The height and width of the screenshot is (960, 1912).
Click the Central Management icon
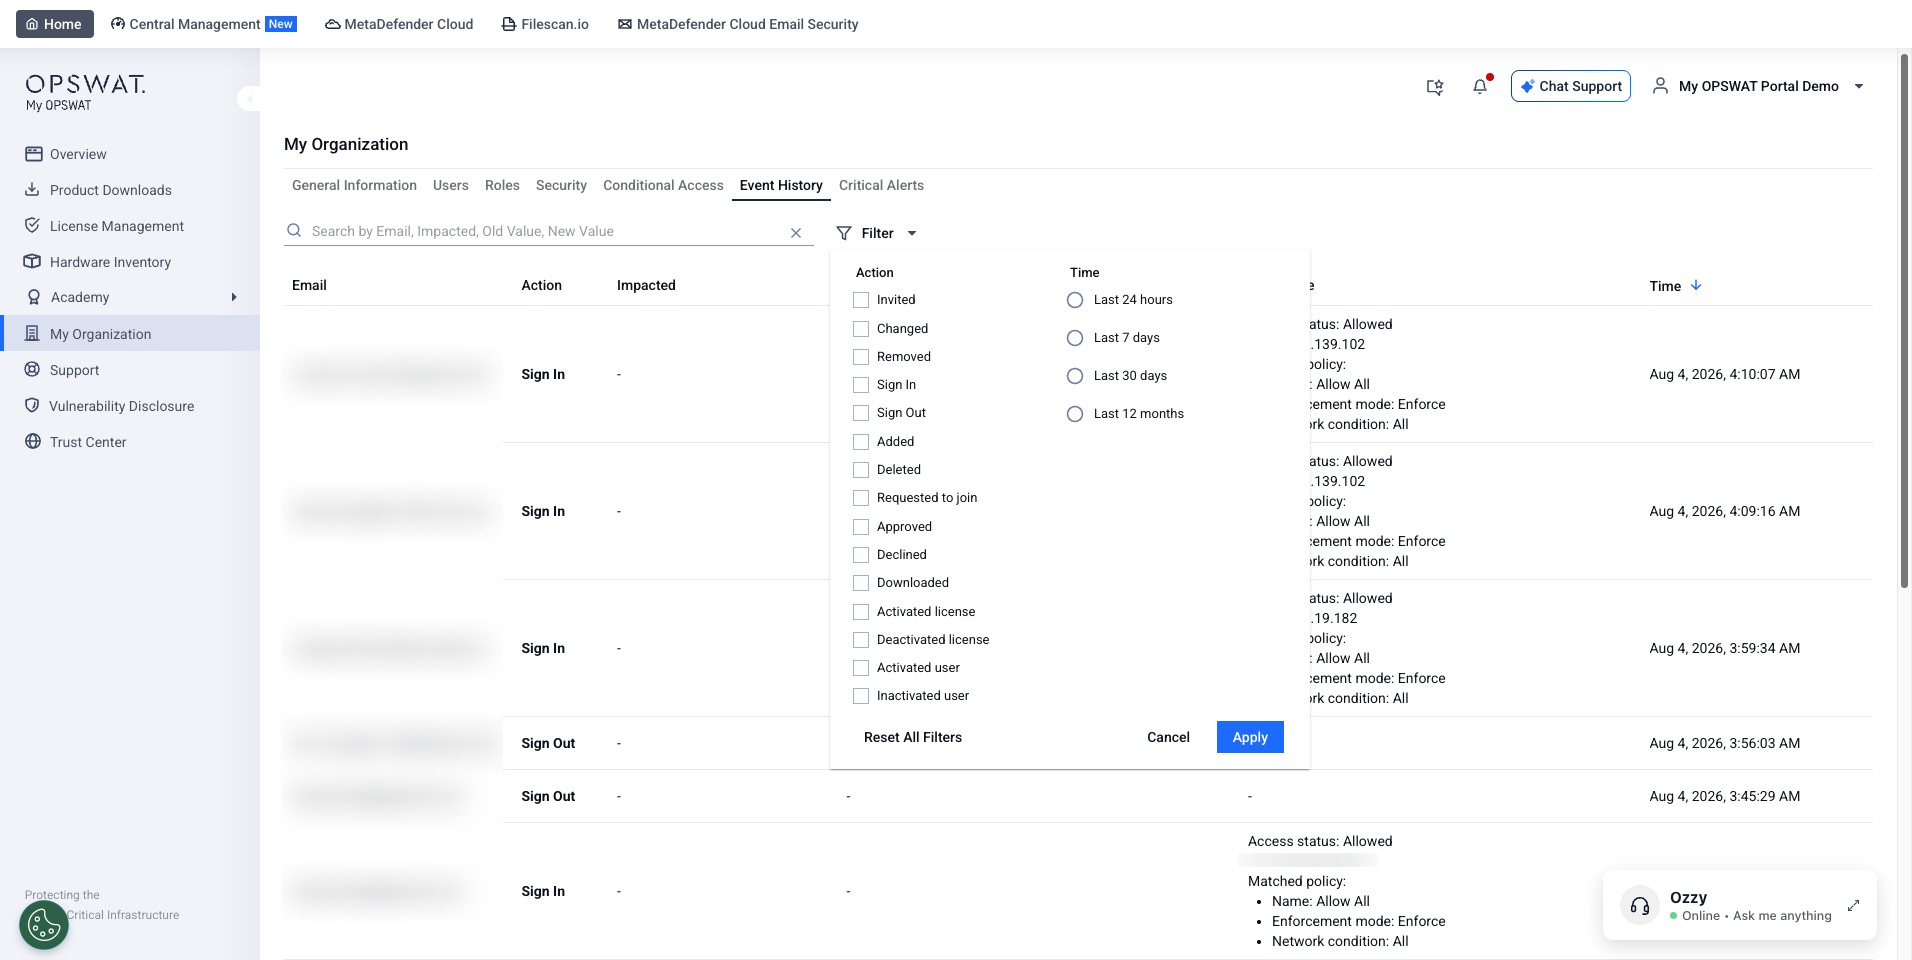point(118,24)
